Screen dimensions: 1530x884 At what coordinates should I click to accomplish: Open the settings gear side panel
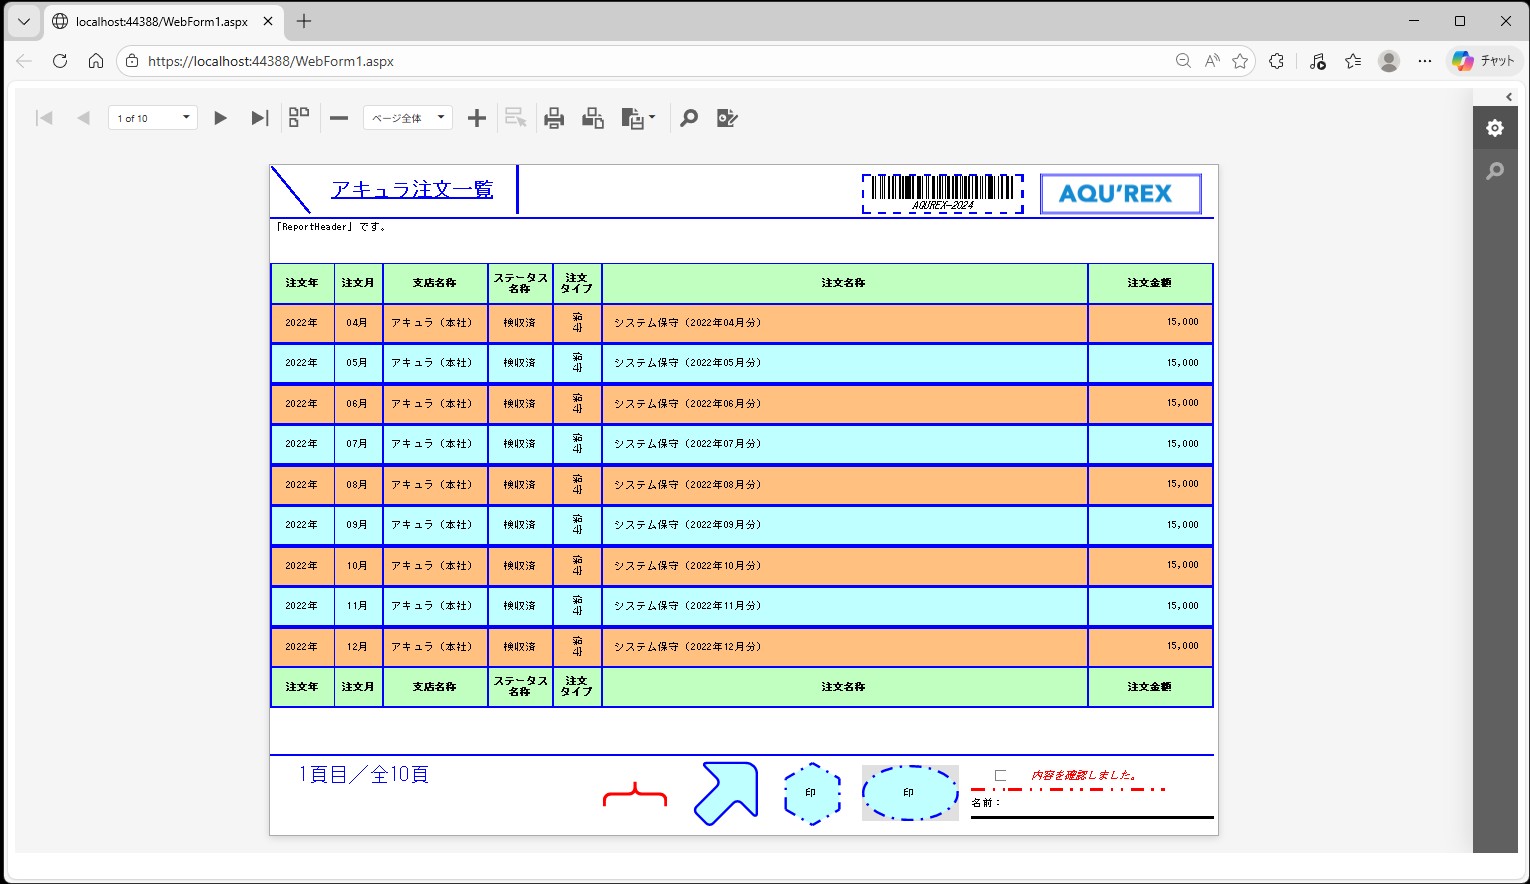[1494, 128]
